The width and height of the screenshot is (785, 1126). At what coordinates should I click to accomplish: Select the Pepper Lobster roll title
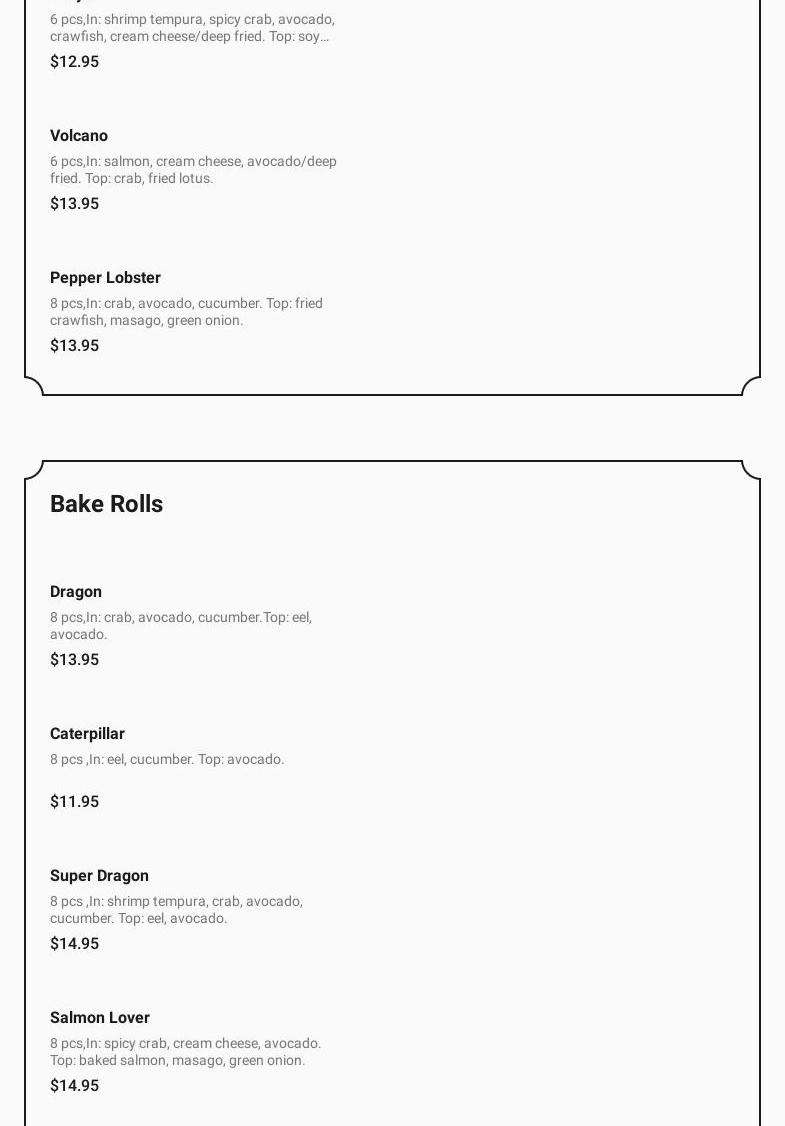pyautogui.click(x=105, y=278)
